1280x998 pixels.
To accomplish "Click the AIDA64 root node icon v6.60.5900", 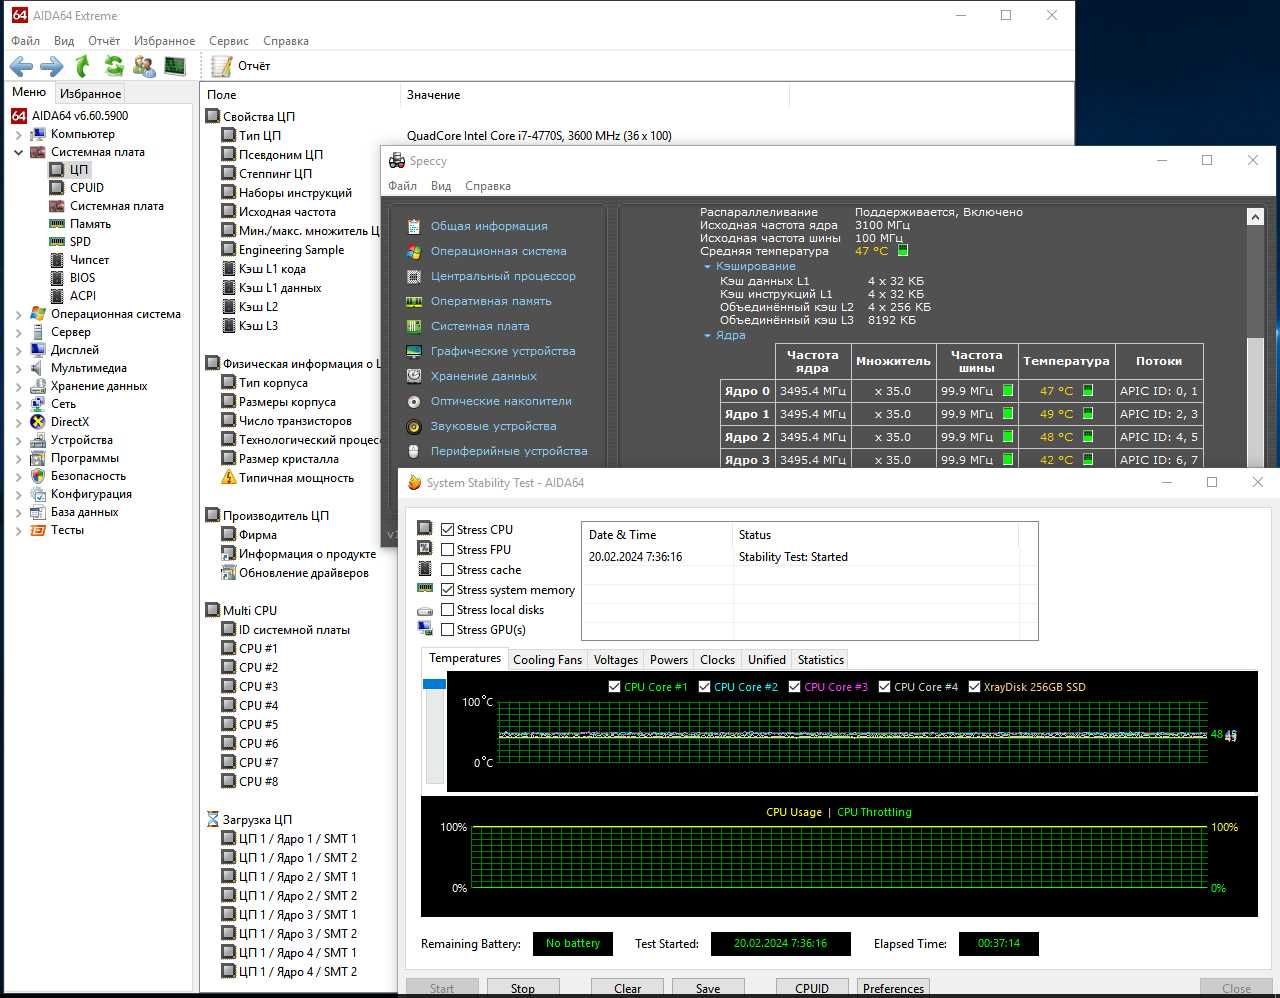I will [19, 115].
